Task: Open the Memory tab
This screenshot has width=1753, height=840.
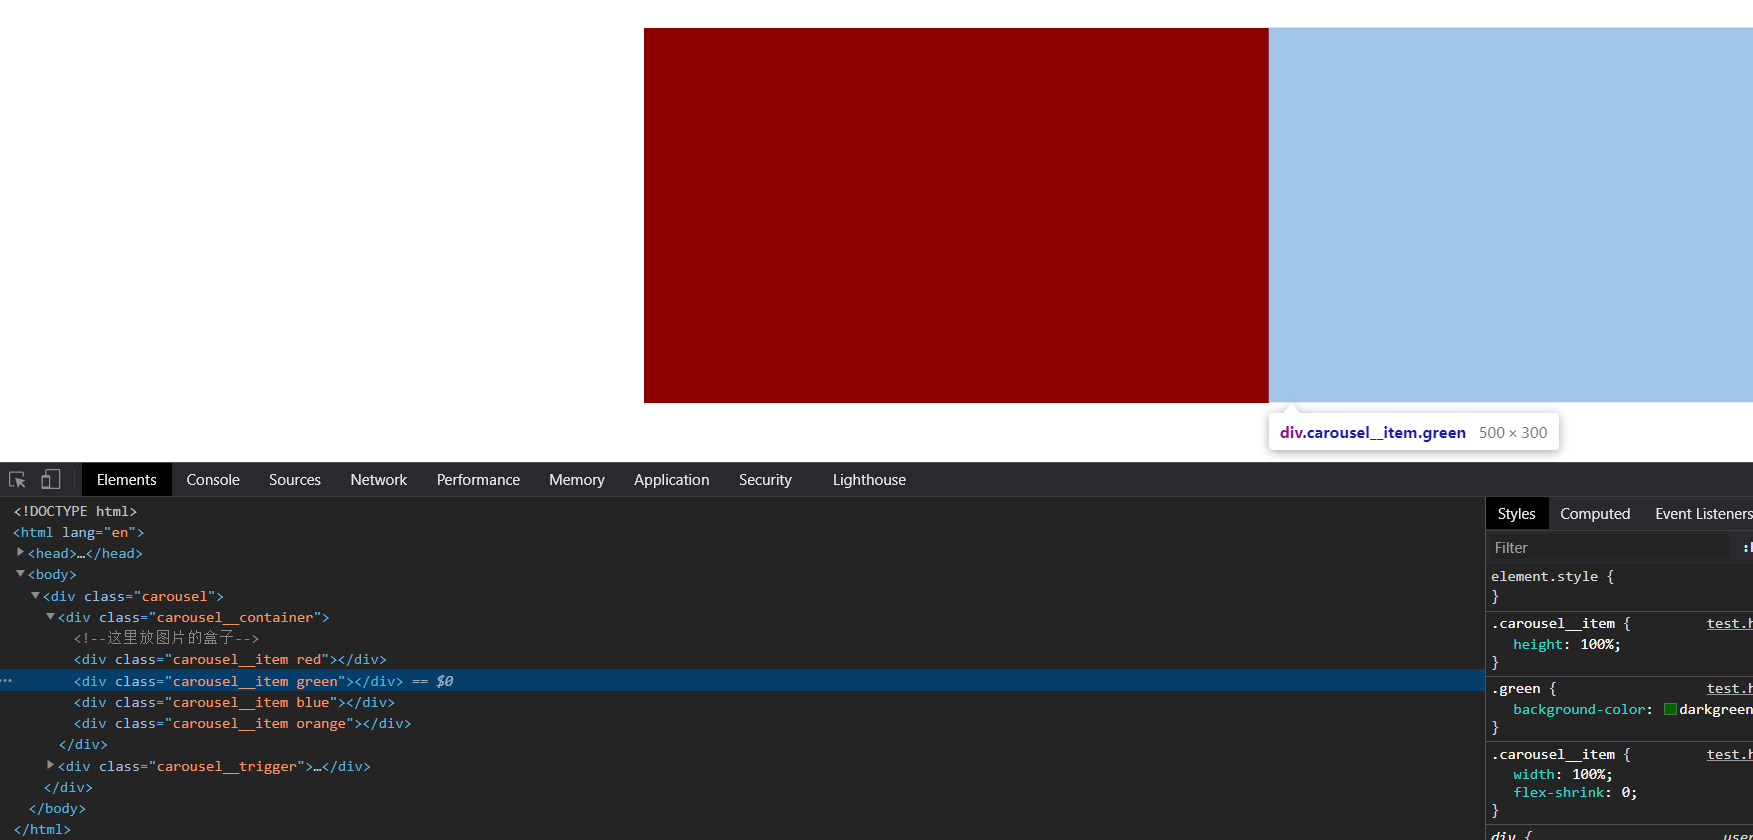Action: click(577, 480)
